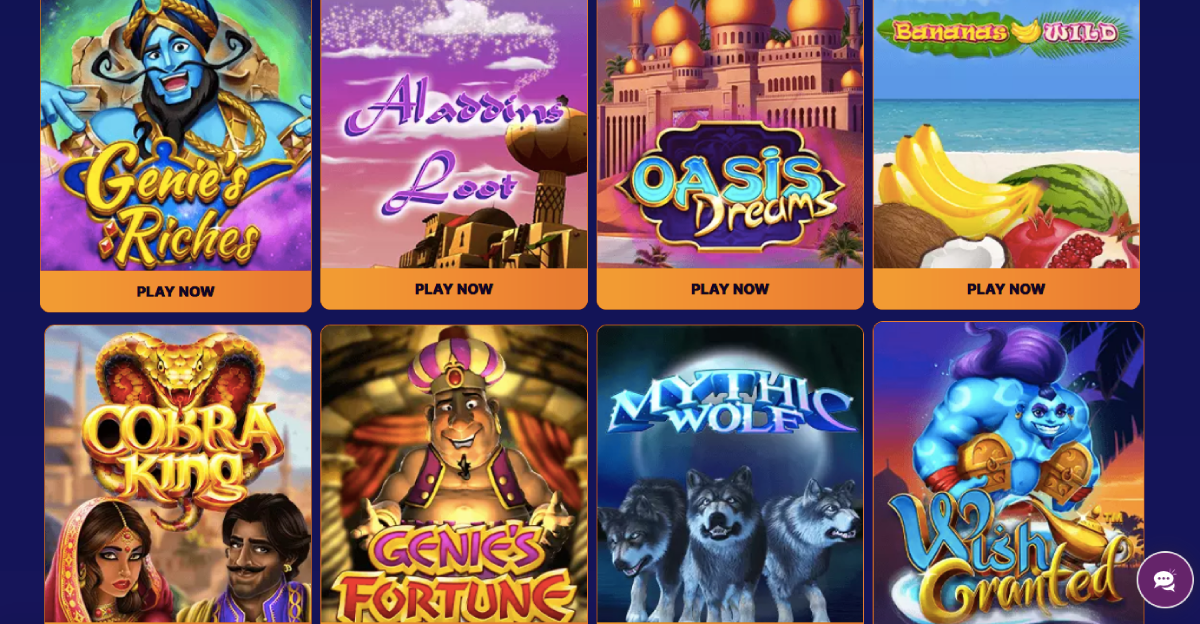This screenshot has width=1200, height=624.
Task: Select the Oasis Dreams game logo
Action: point(730,185)
